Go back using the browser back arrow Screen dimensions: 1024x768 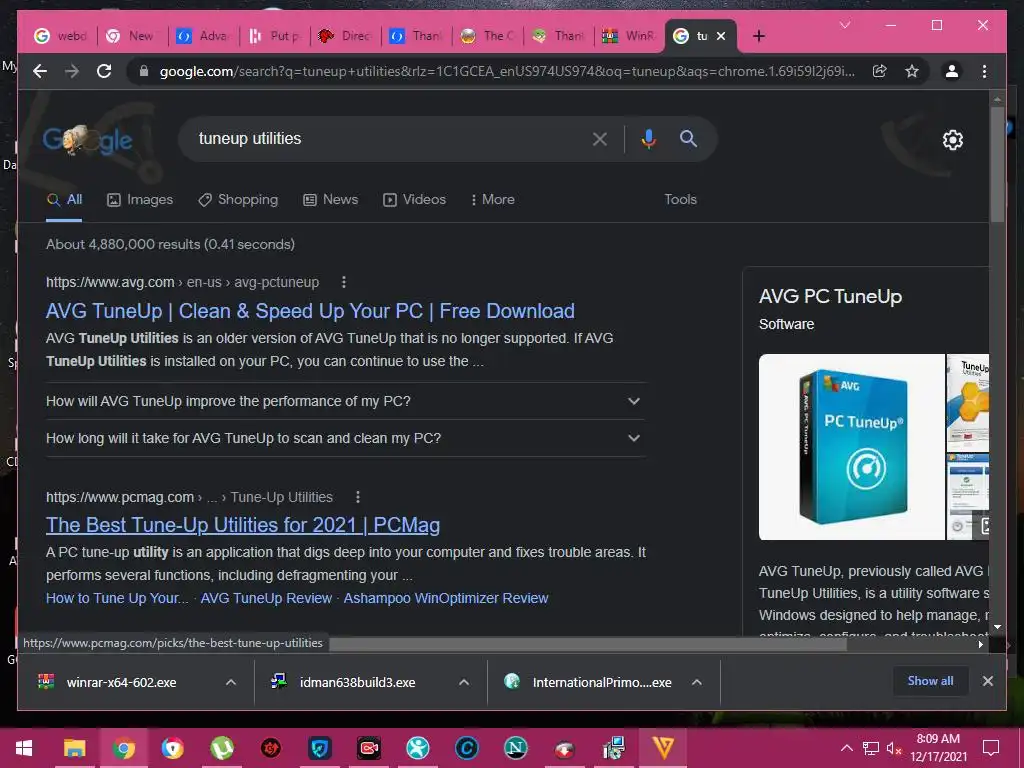(40, 71)
